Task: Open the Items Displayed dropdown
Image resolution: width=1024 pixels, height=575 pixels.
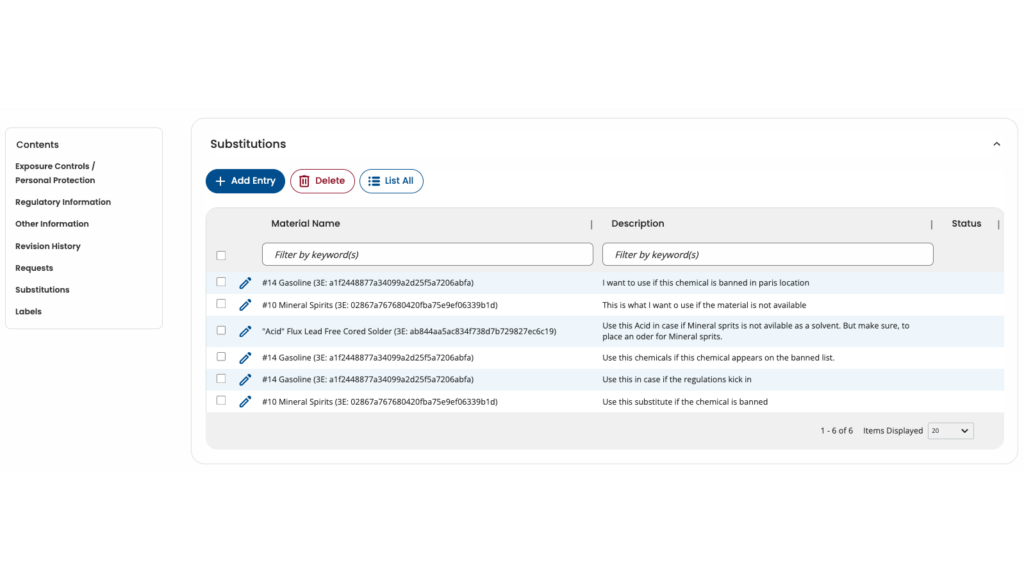Action: click(950, 431)
